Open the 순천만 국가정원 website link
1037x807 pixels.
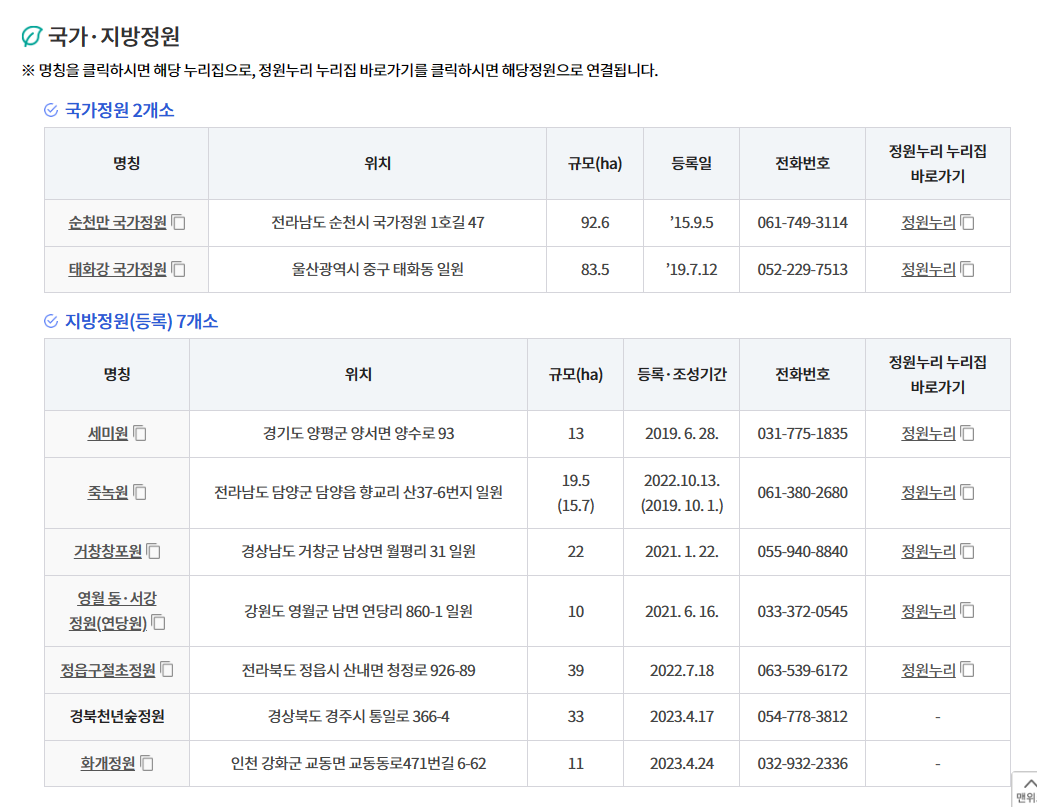(x=117, y=223)
